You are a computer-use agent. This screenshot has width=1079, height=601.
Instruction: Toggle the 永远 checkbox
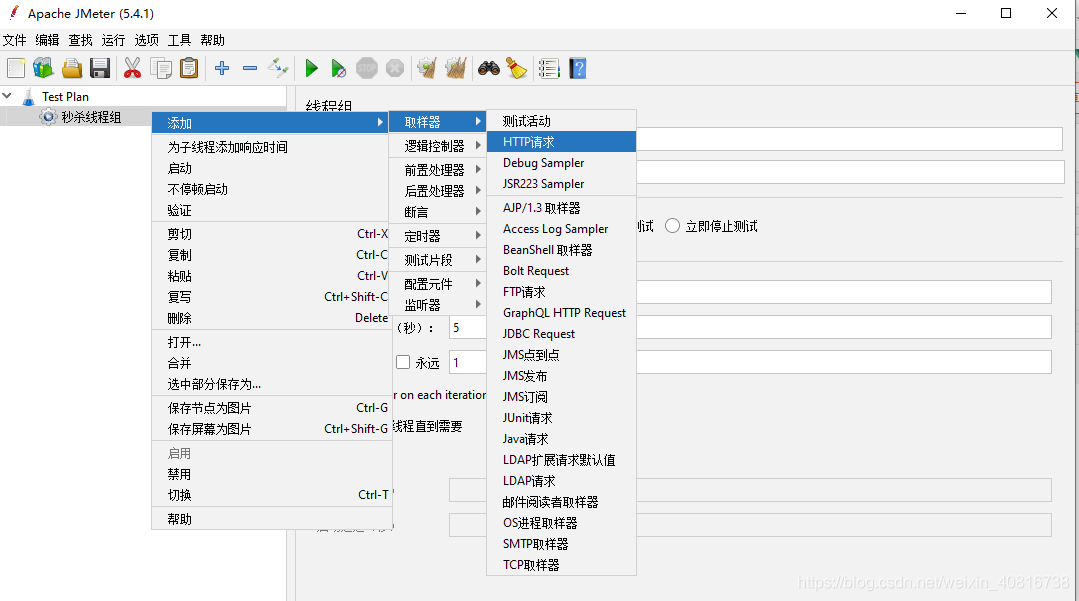click(x=403, y=362)
